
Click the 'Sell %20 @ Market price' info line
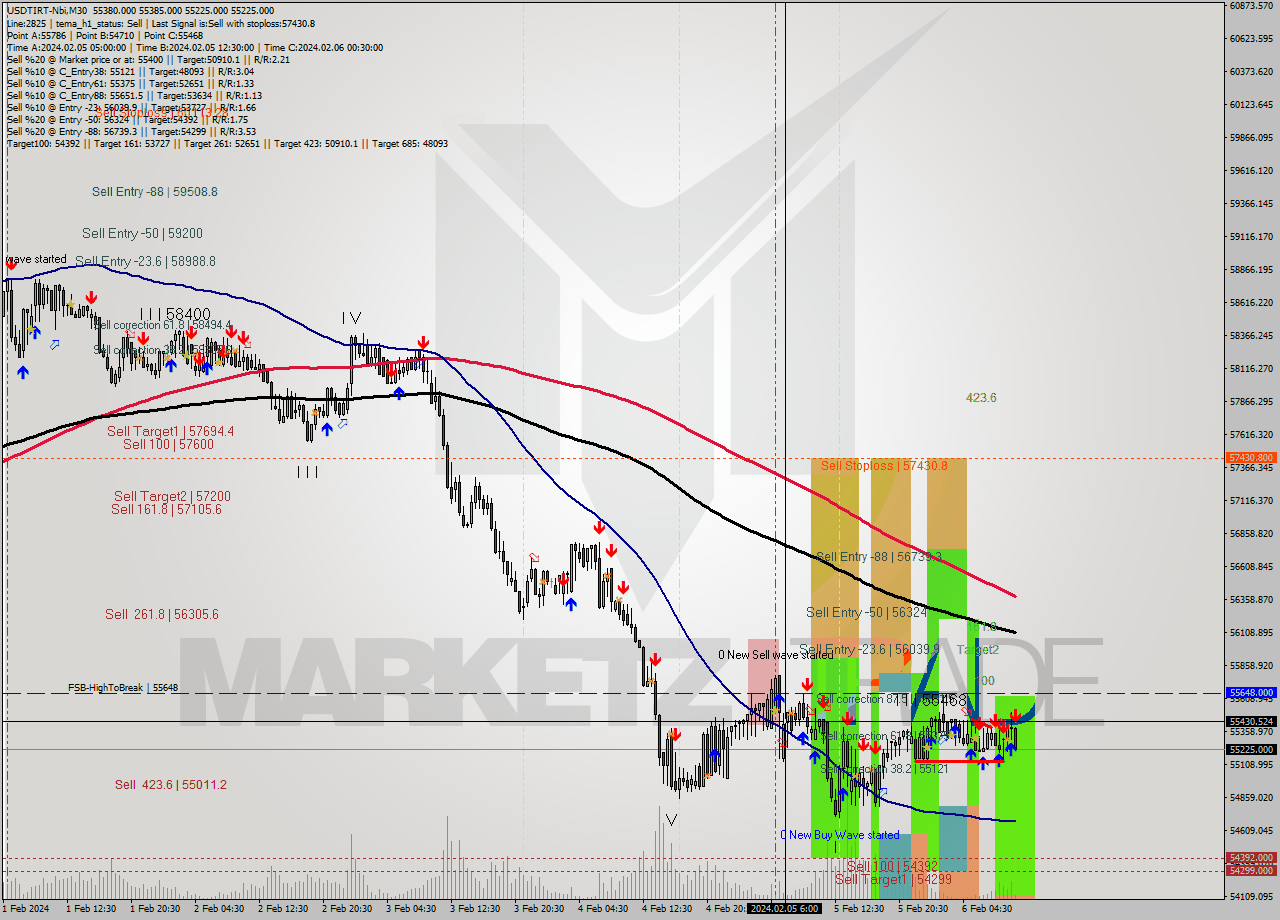pyautogui.click(x=148, y=59)
